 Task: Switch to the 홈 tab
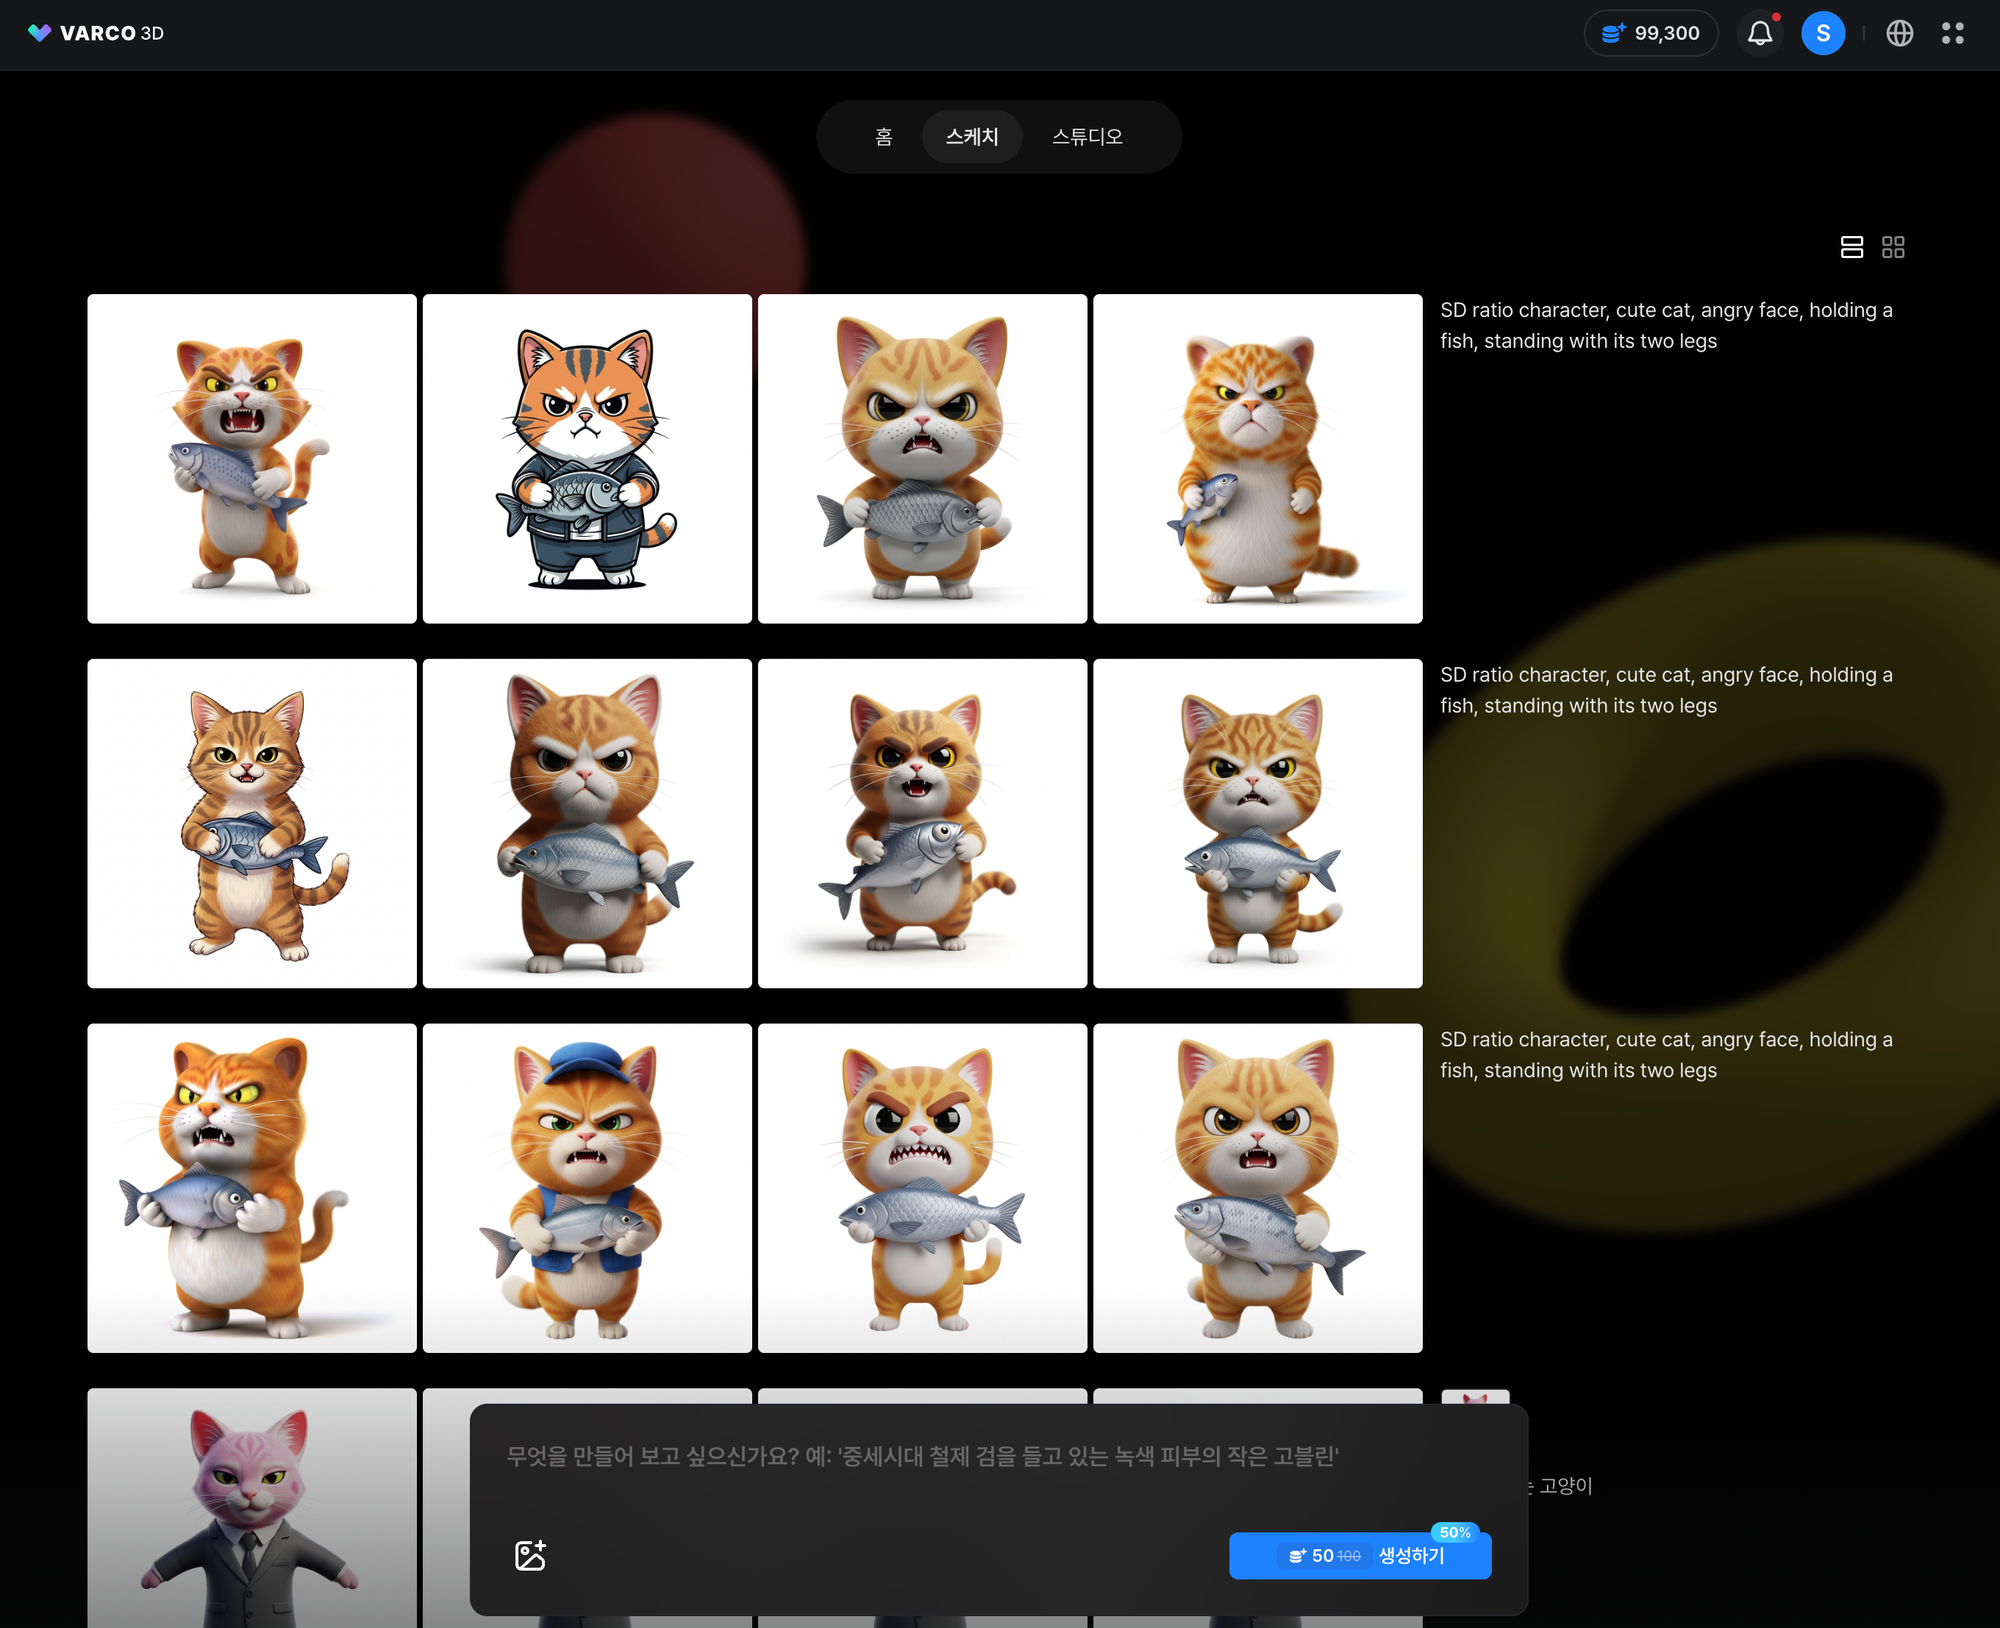point(883,137)
